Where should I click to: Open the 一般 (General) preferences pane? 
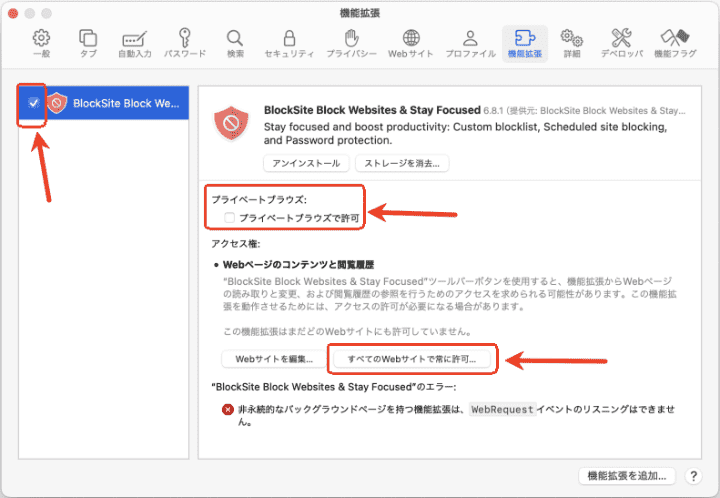coord(41,44)
